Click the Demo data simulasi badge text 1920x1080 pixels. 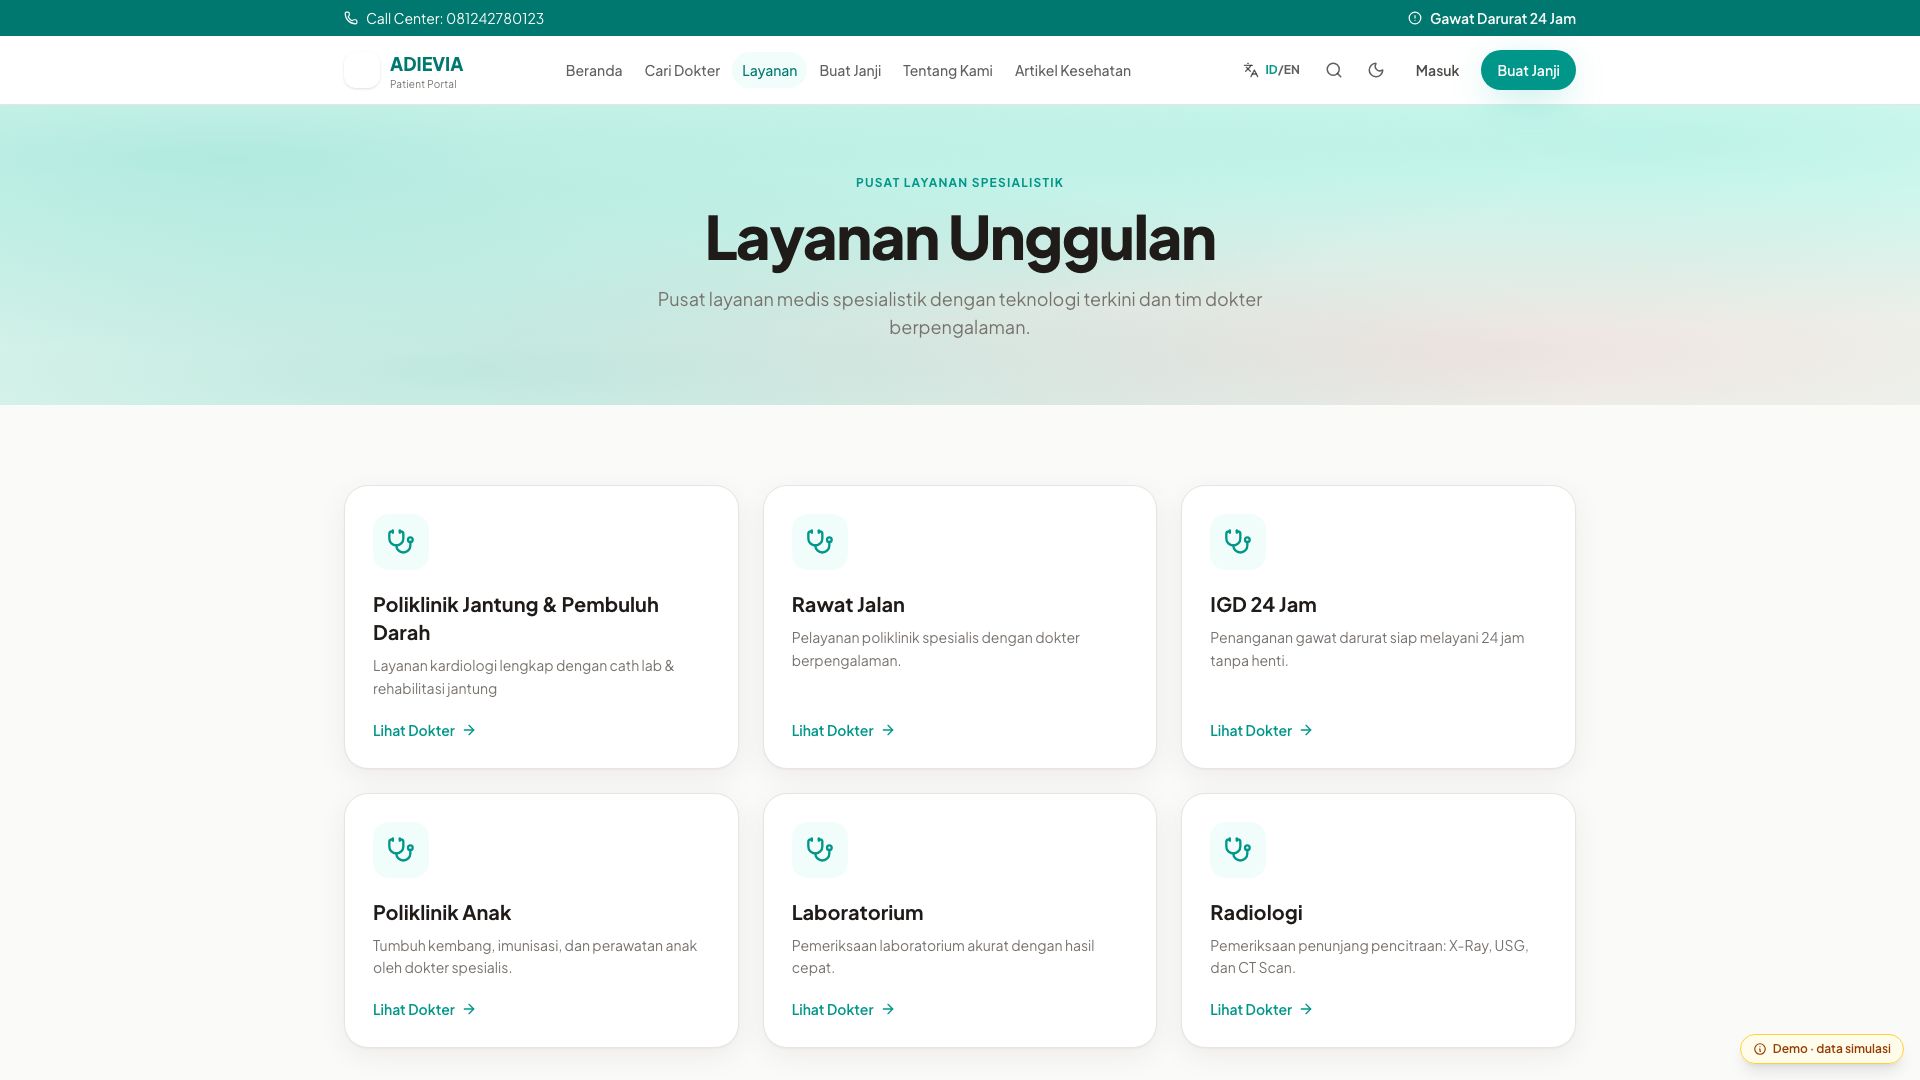tap(1831, 1049)
